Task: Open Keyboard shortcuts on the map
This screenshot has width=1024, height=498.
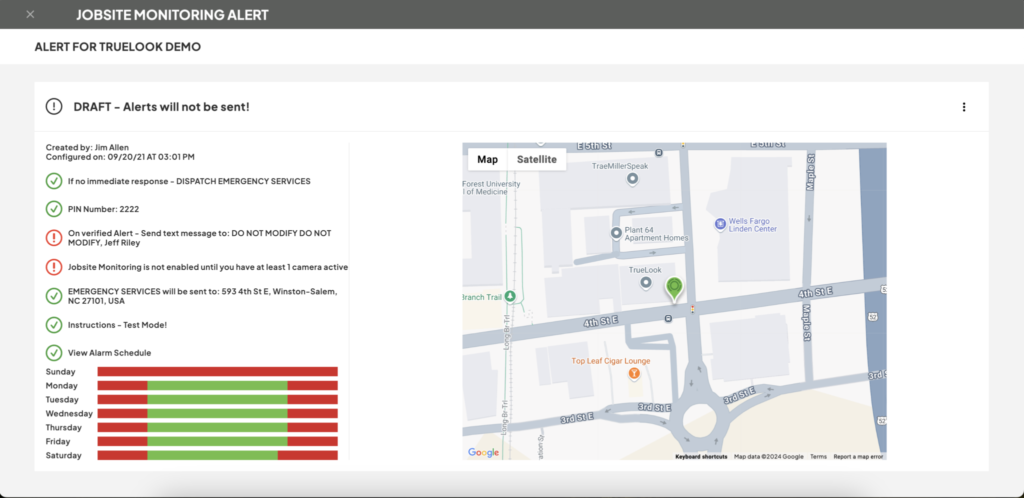Action: click(701, 457)
